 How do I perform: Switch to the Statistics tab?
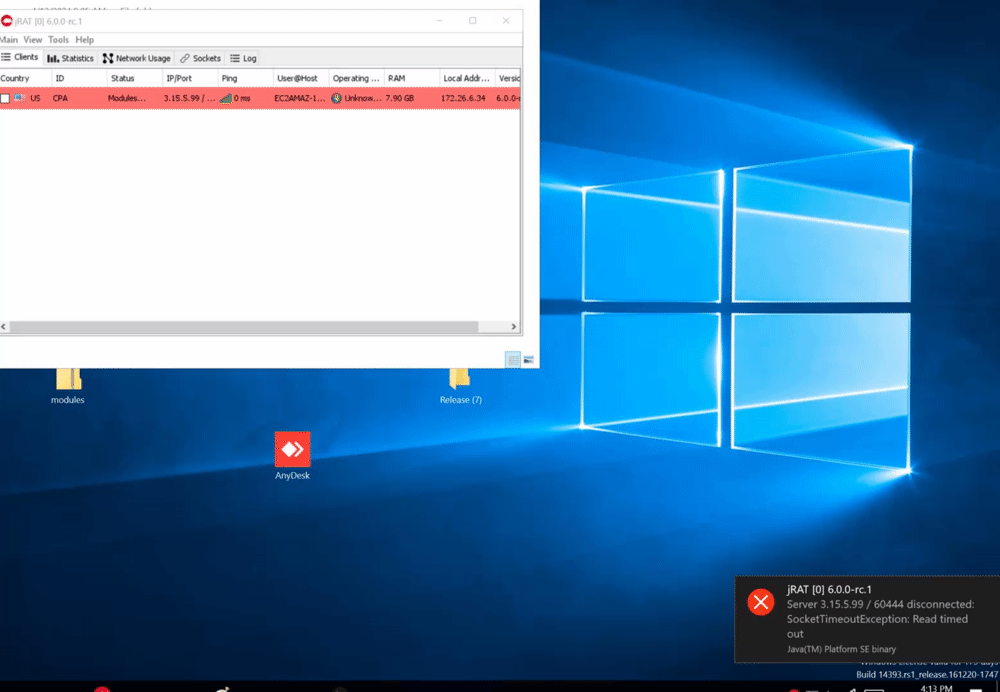(x=70, y=58)
